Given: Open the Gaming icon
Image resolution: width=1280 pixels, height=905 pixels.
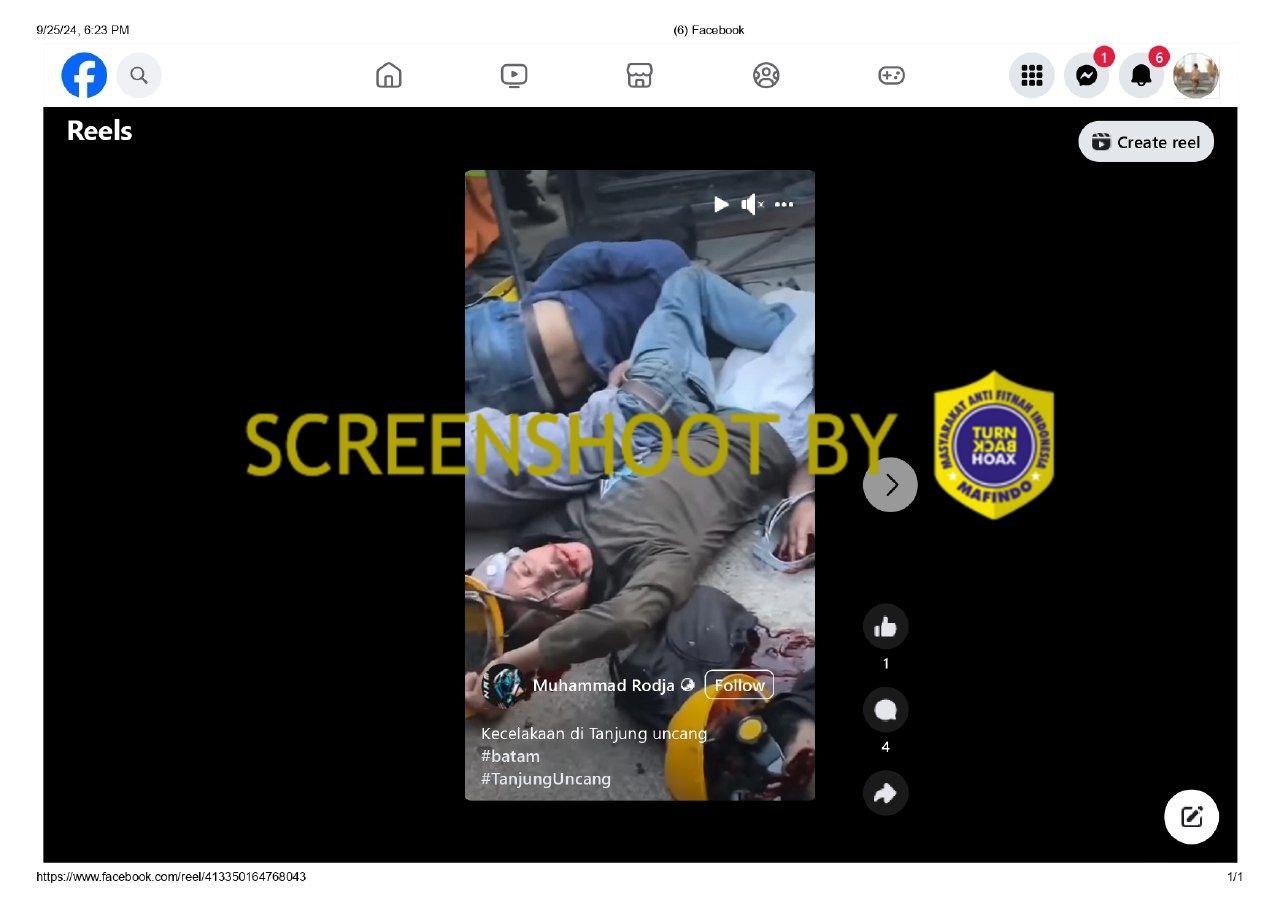Looking at the screenshot, I should click(x=891, y=75).
